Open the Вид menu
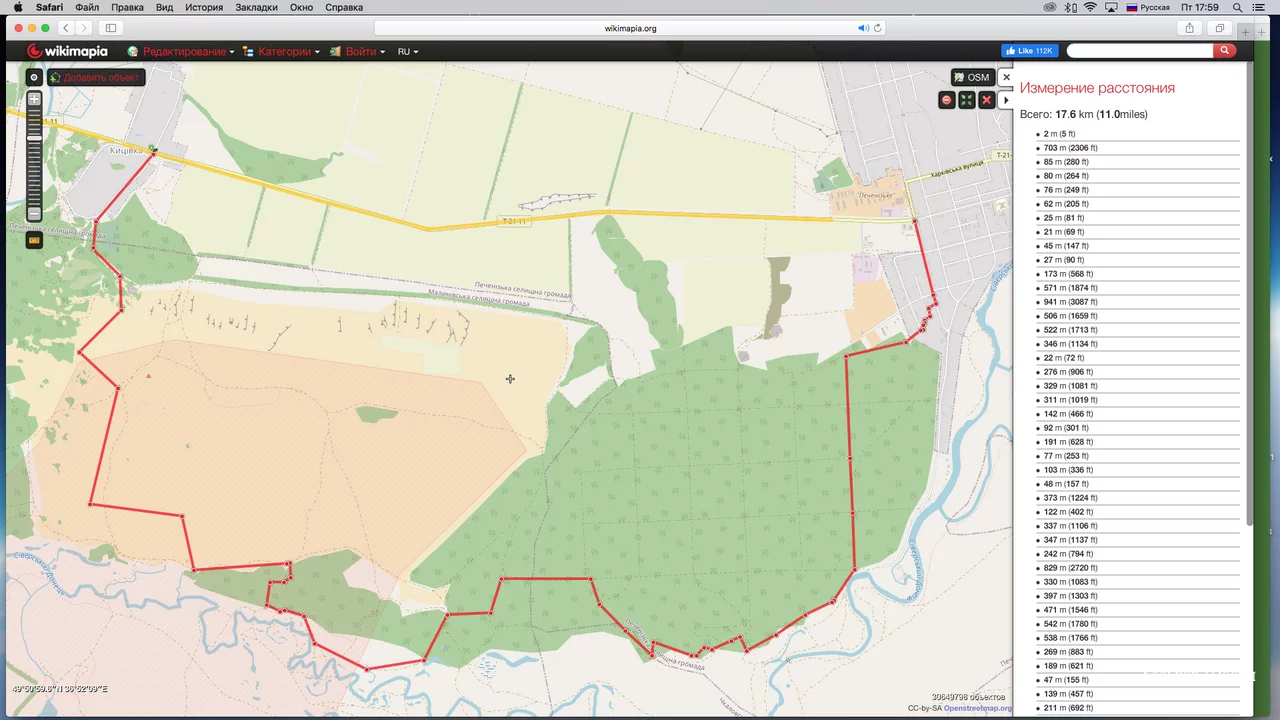This screenshot has width=1280, height=720. tap(164, 7)
